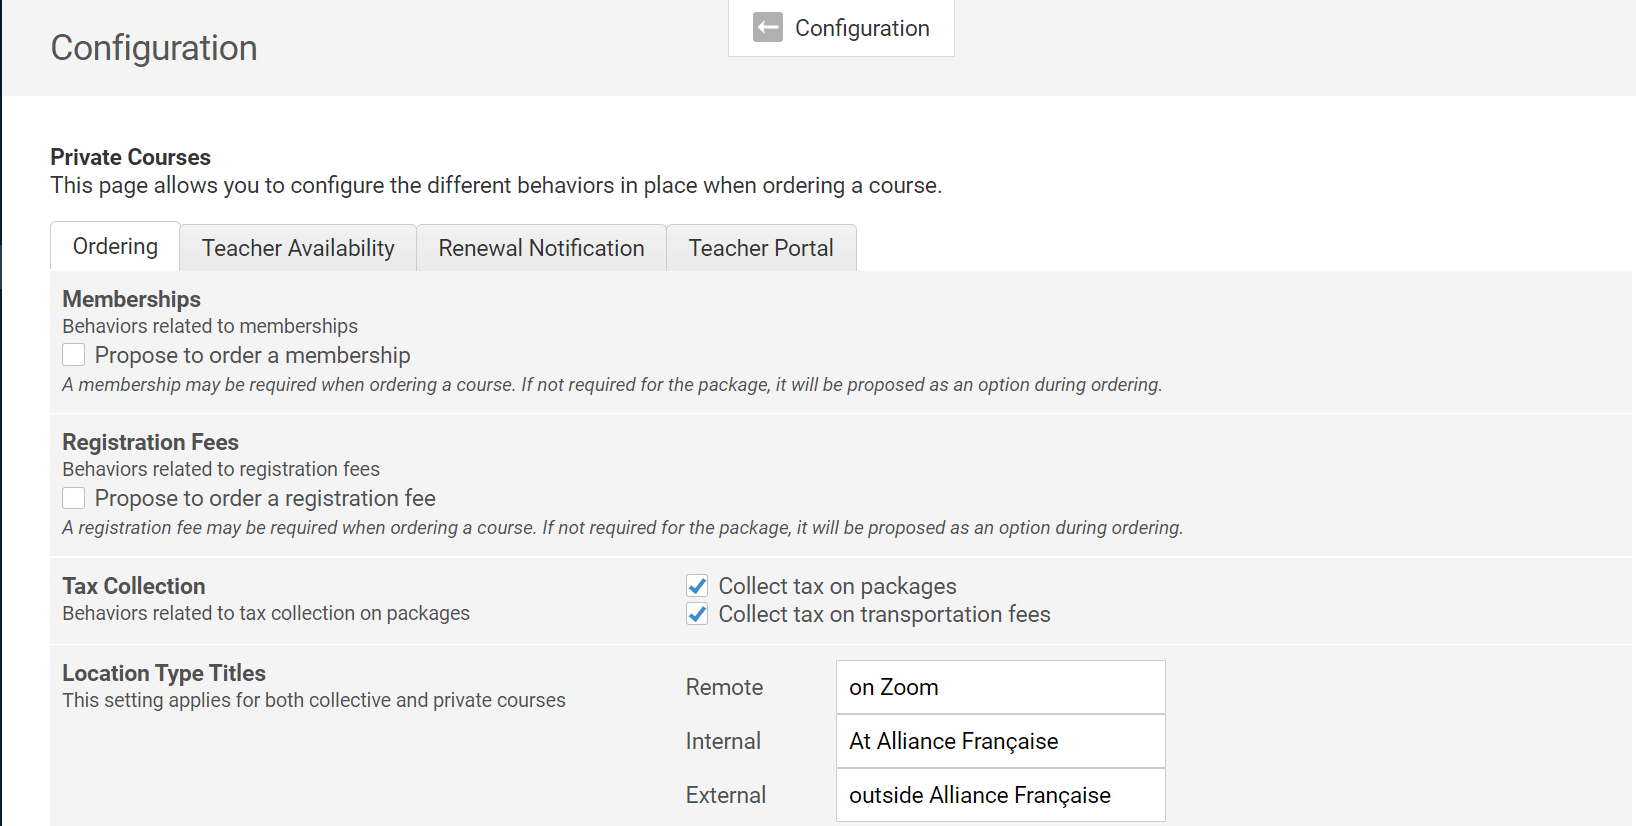The image size is (1636, 826).
Task: Click the Remote location title field
Action: [x=1000, y=688]
